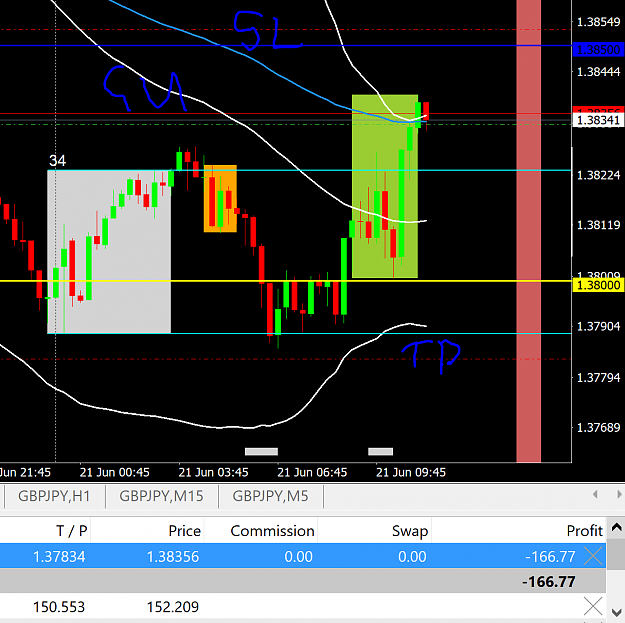Click the 1.37794 price scale value
625x623 pixels.
click(x=599, y=377)
